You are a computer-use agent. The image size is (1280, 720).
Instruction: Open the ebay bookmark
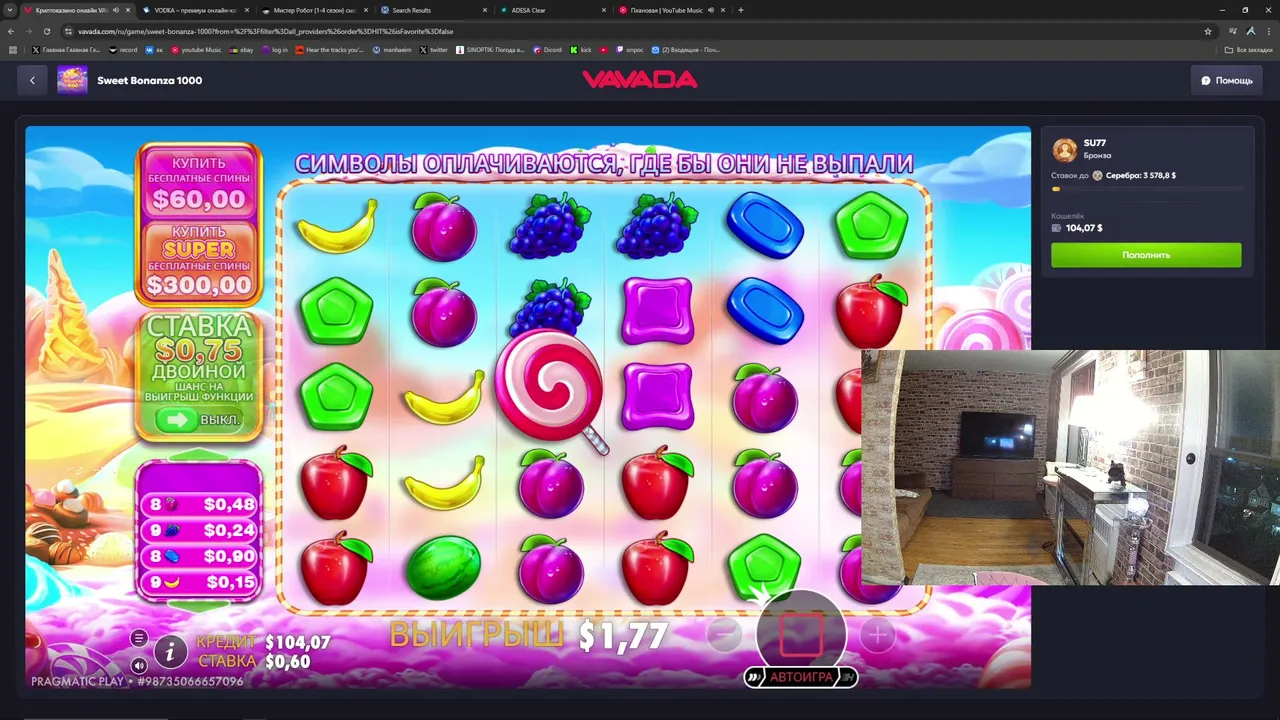[x=241, y=50]
